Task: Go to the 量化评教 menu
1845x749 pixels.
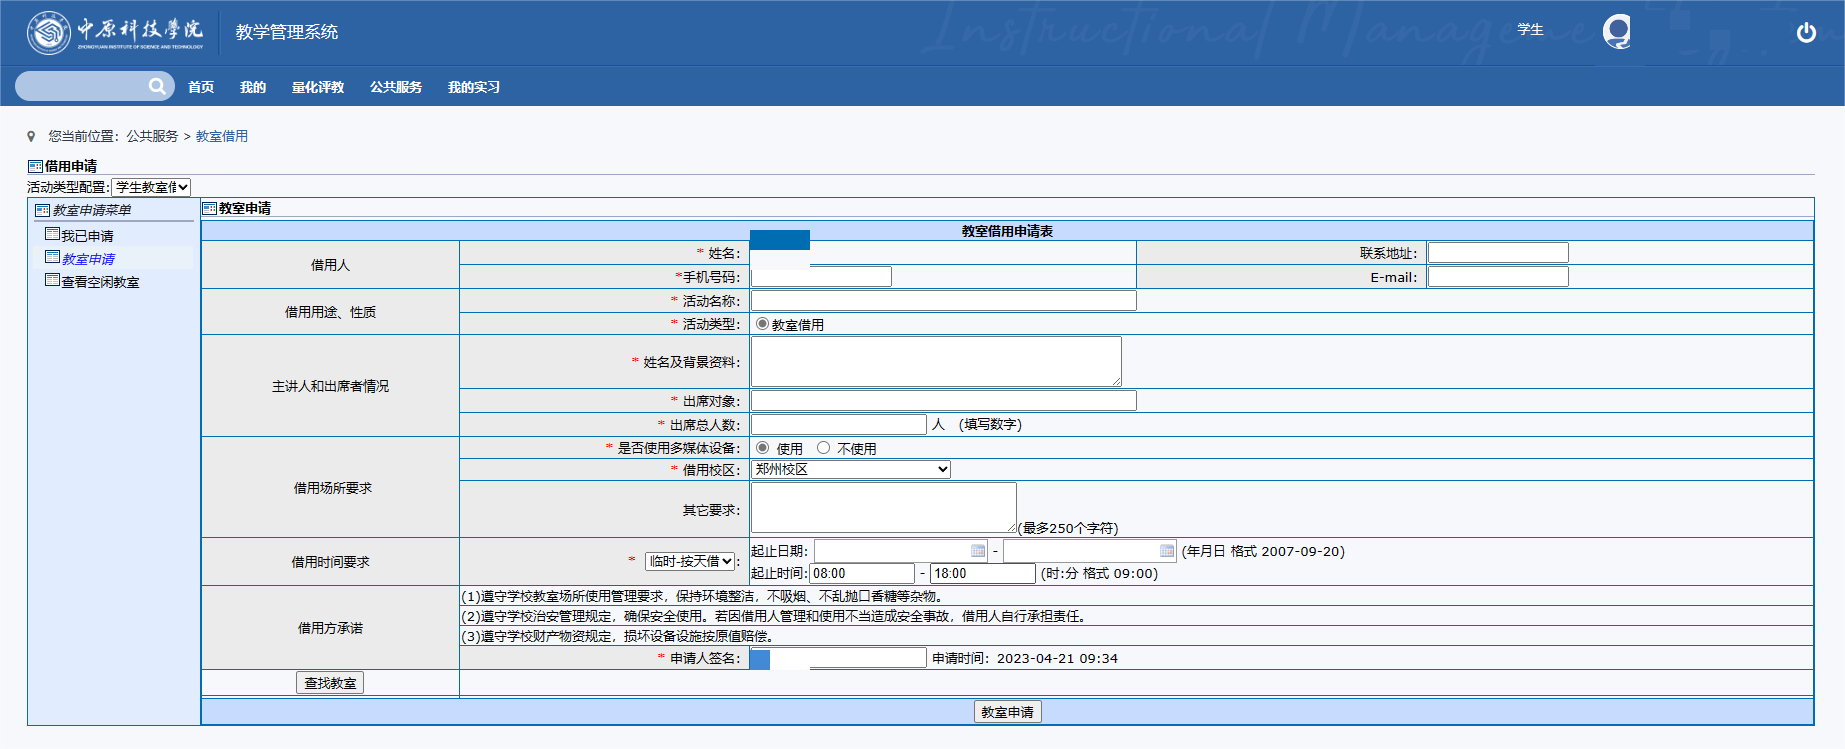Action: (317, 87)
